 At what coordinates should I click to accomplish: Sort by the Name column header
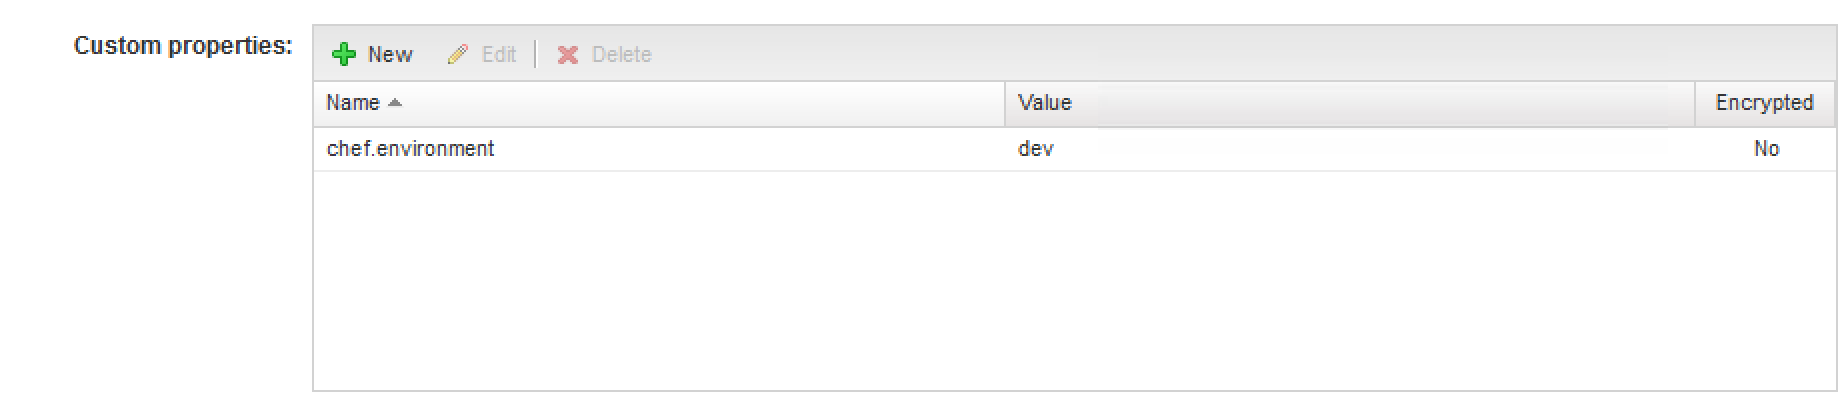point(659,103)
